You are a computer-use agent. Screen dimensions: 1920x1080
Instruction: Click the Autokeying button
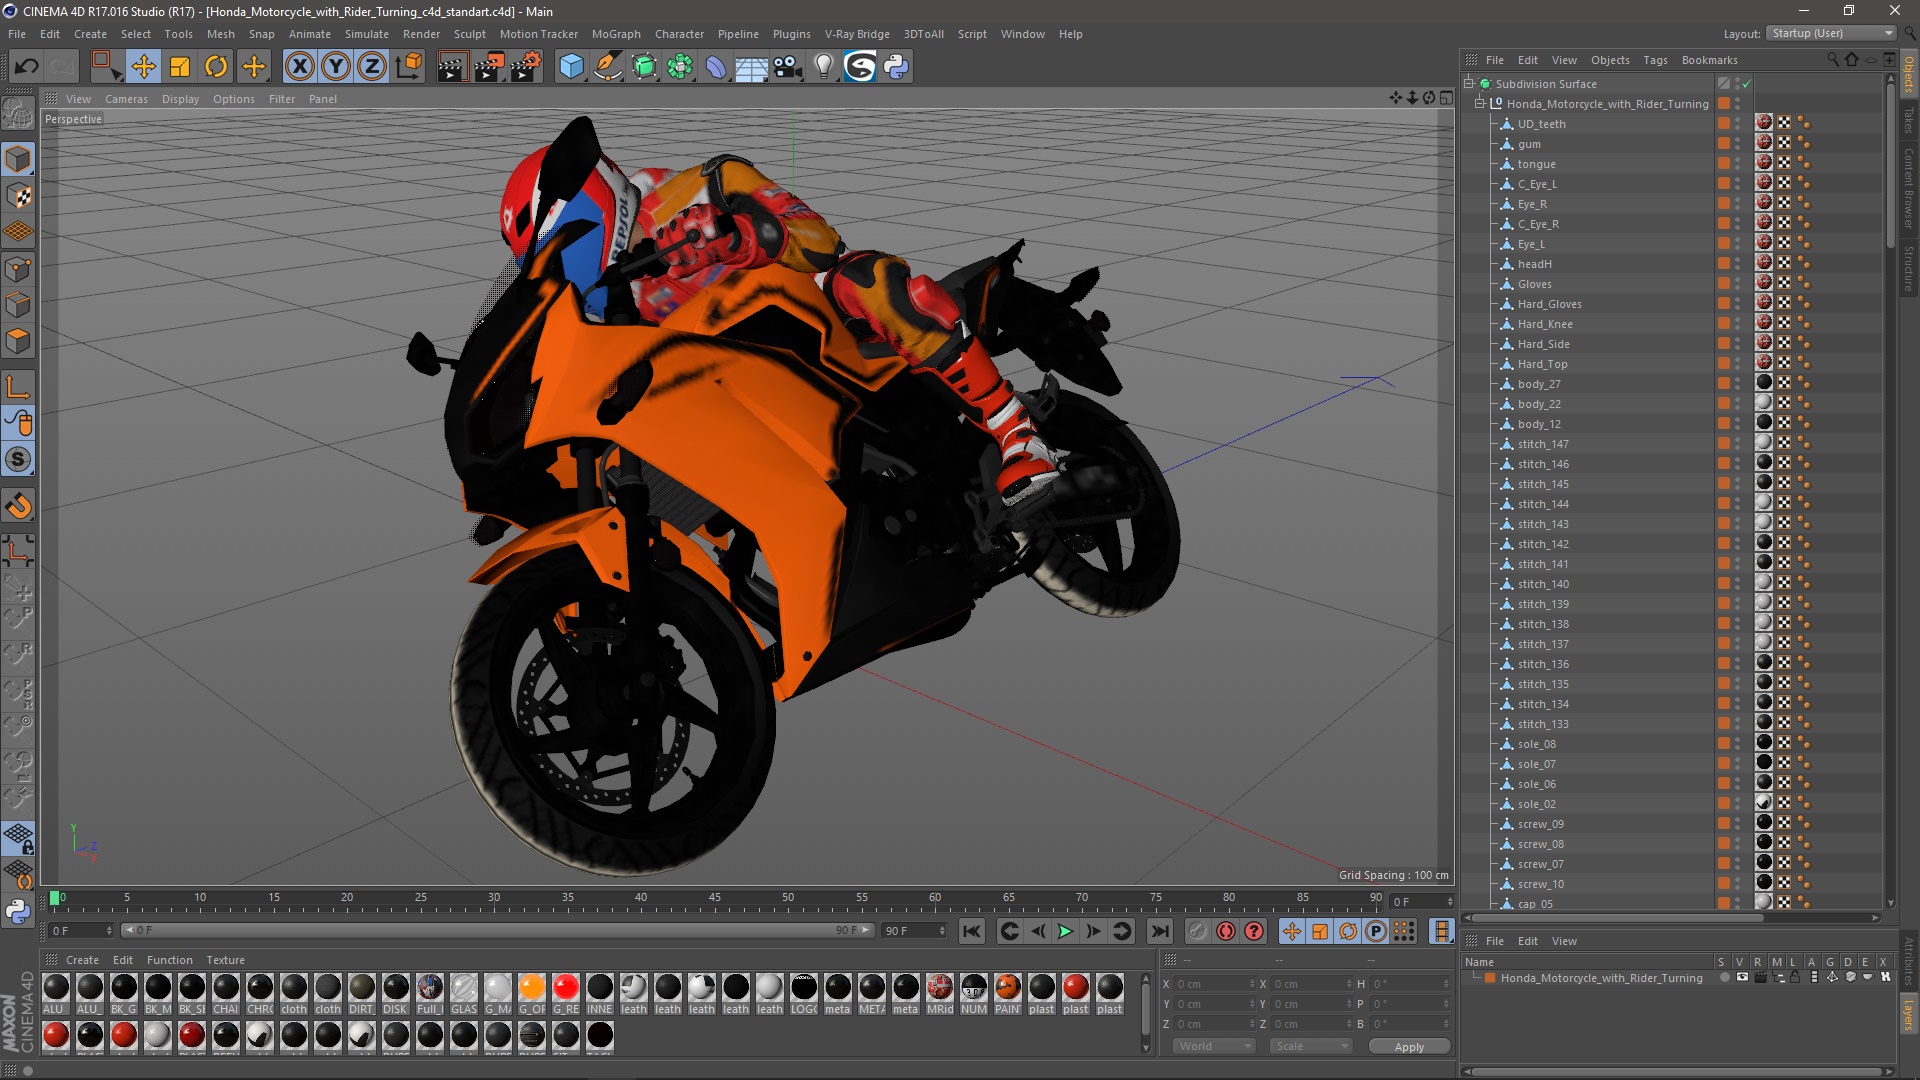coord(1226,932)
